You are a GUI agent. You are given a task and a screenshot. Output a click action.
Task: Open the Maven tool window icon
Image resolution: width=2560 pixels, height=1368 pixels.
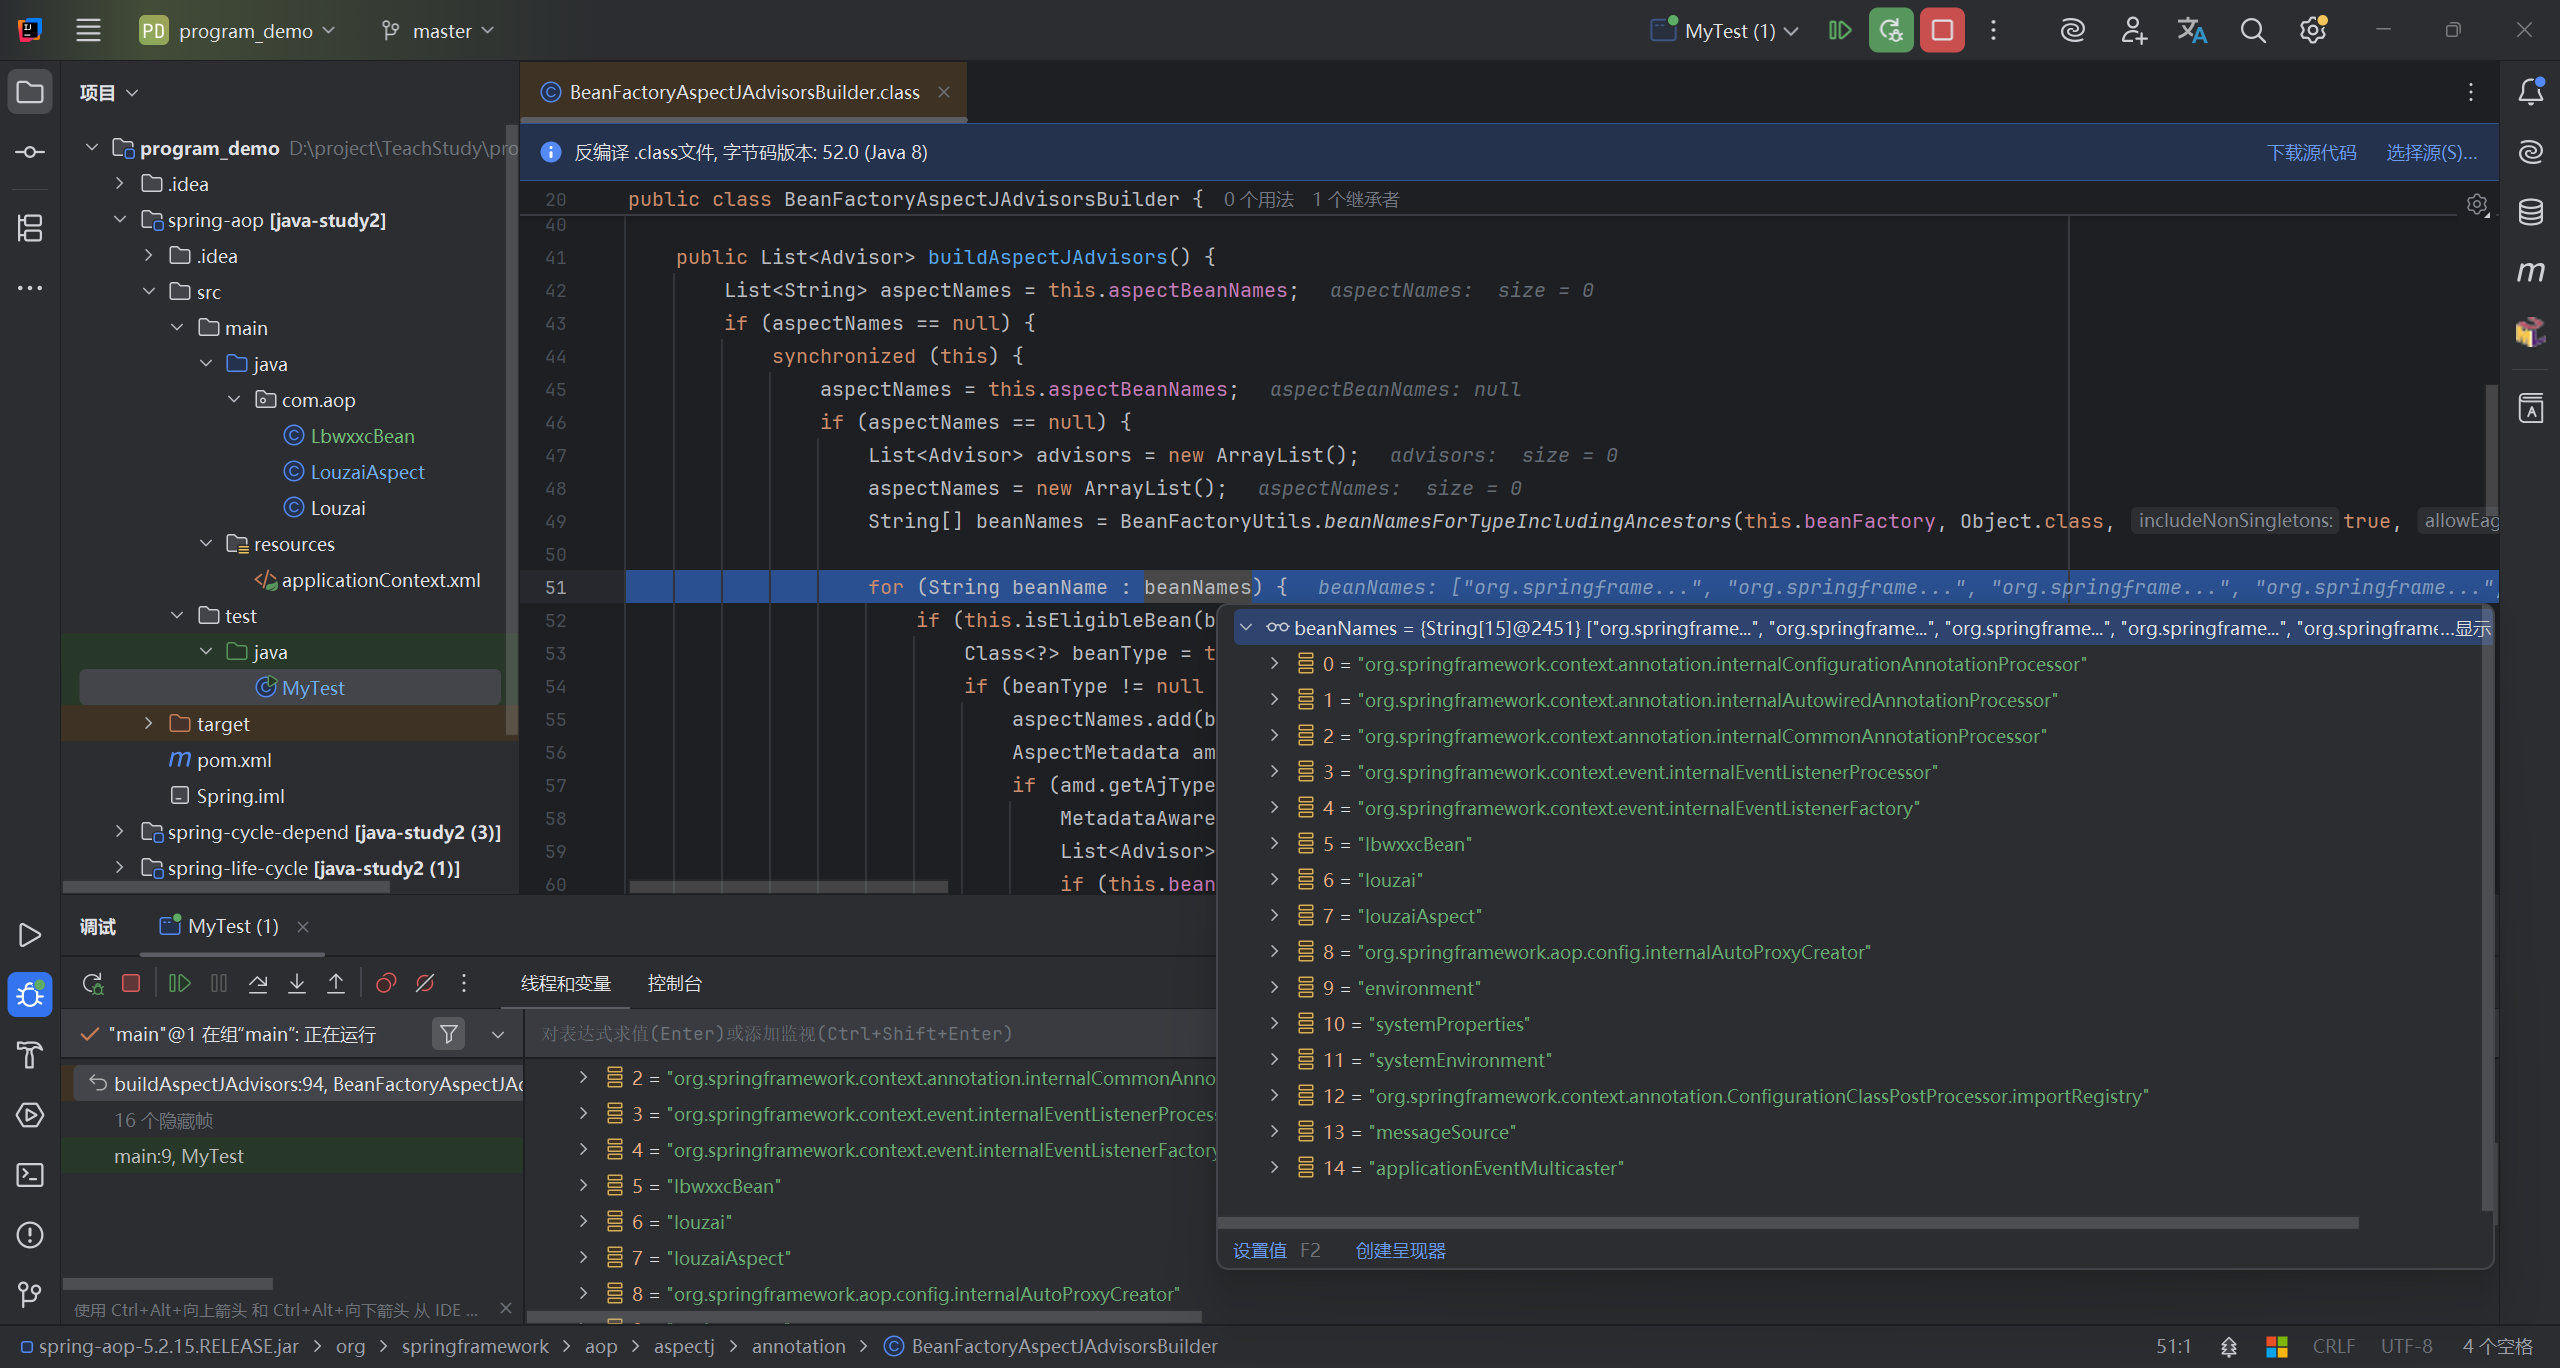coord(2531,272)
